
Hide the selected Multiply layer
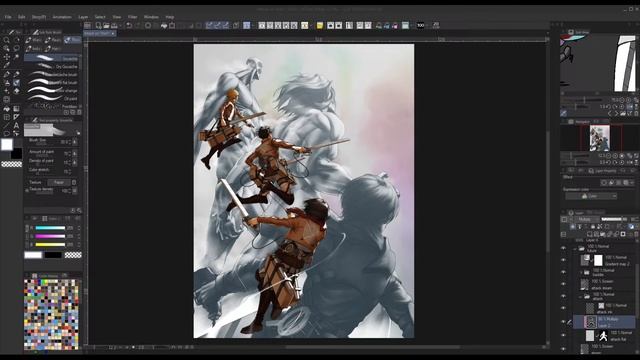tap(564, 322)
